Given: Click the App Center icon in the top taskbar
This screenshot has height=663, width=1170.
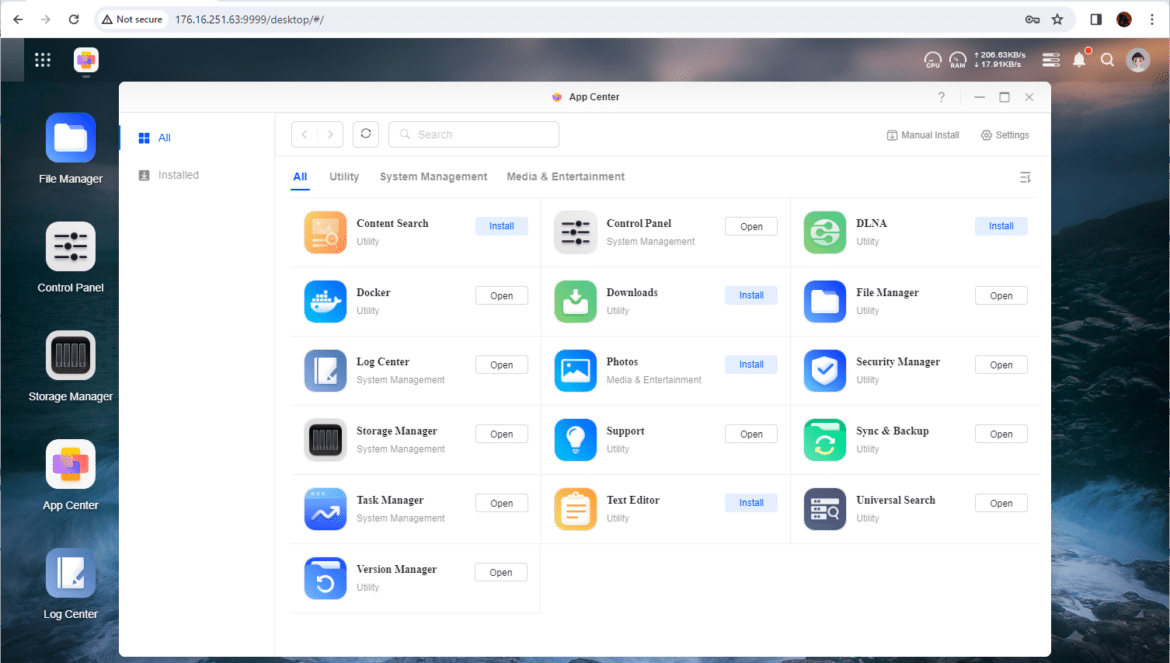Looking at the screenshot, I should pyautogui.click(x=87, y=60).
